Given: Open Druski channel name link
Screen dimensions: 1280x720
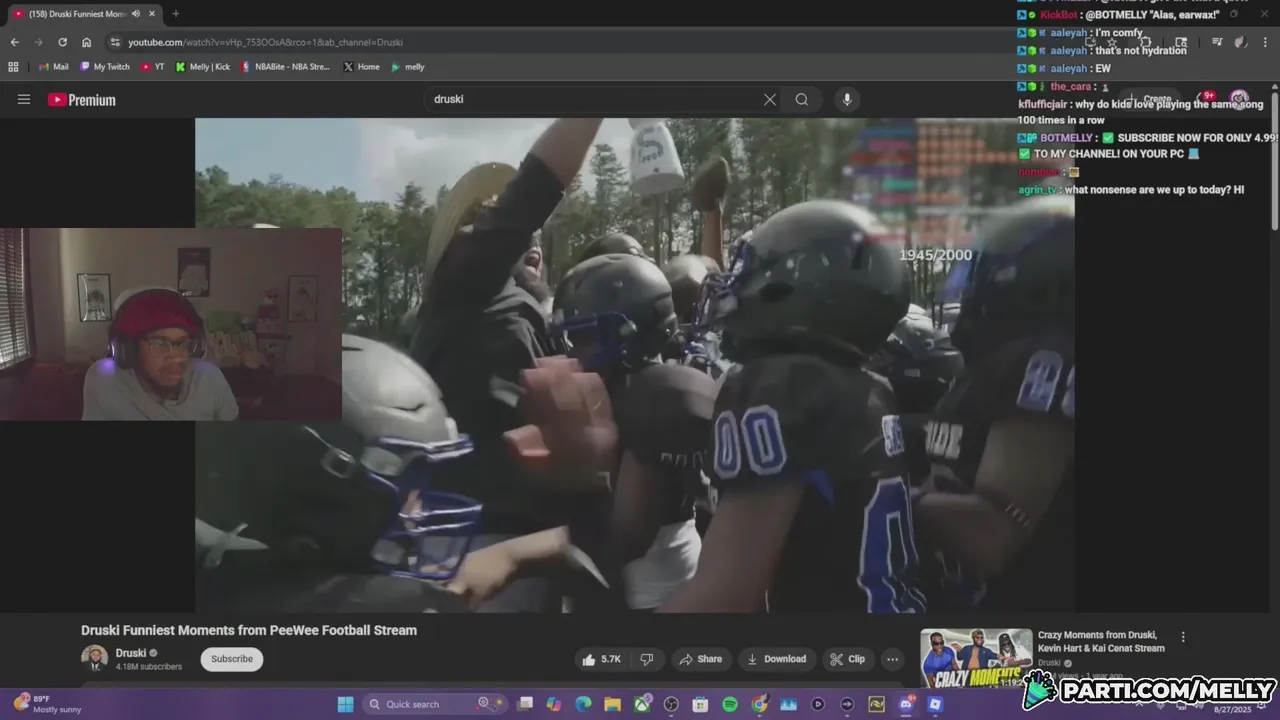Looking at the screenshot, I should pyautogui.click(x=130, y=653).
